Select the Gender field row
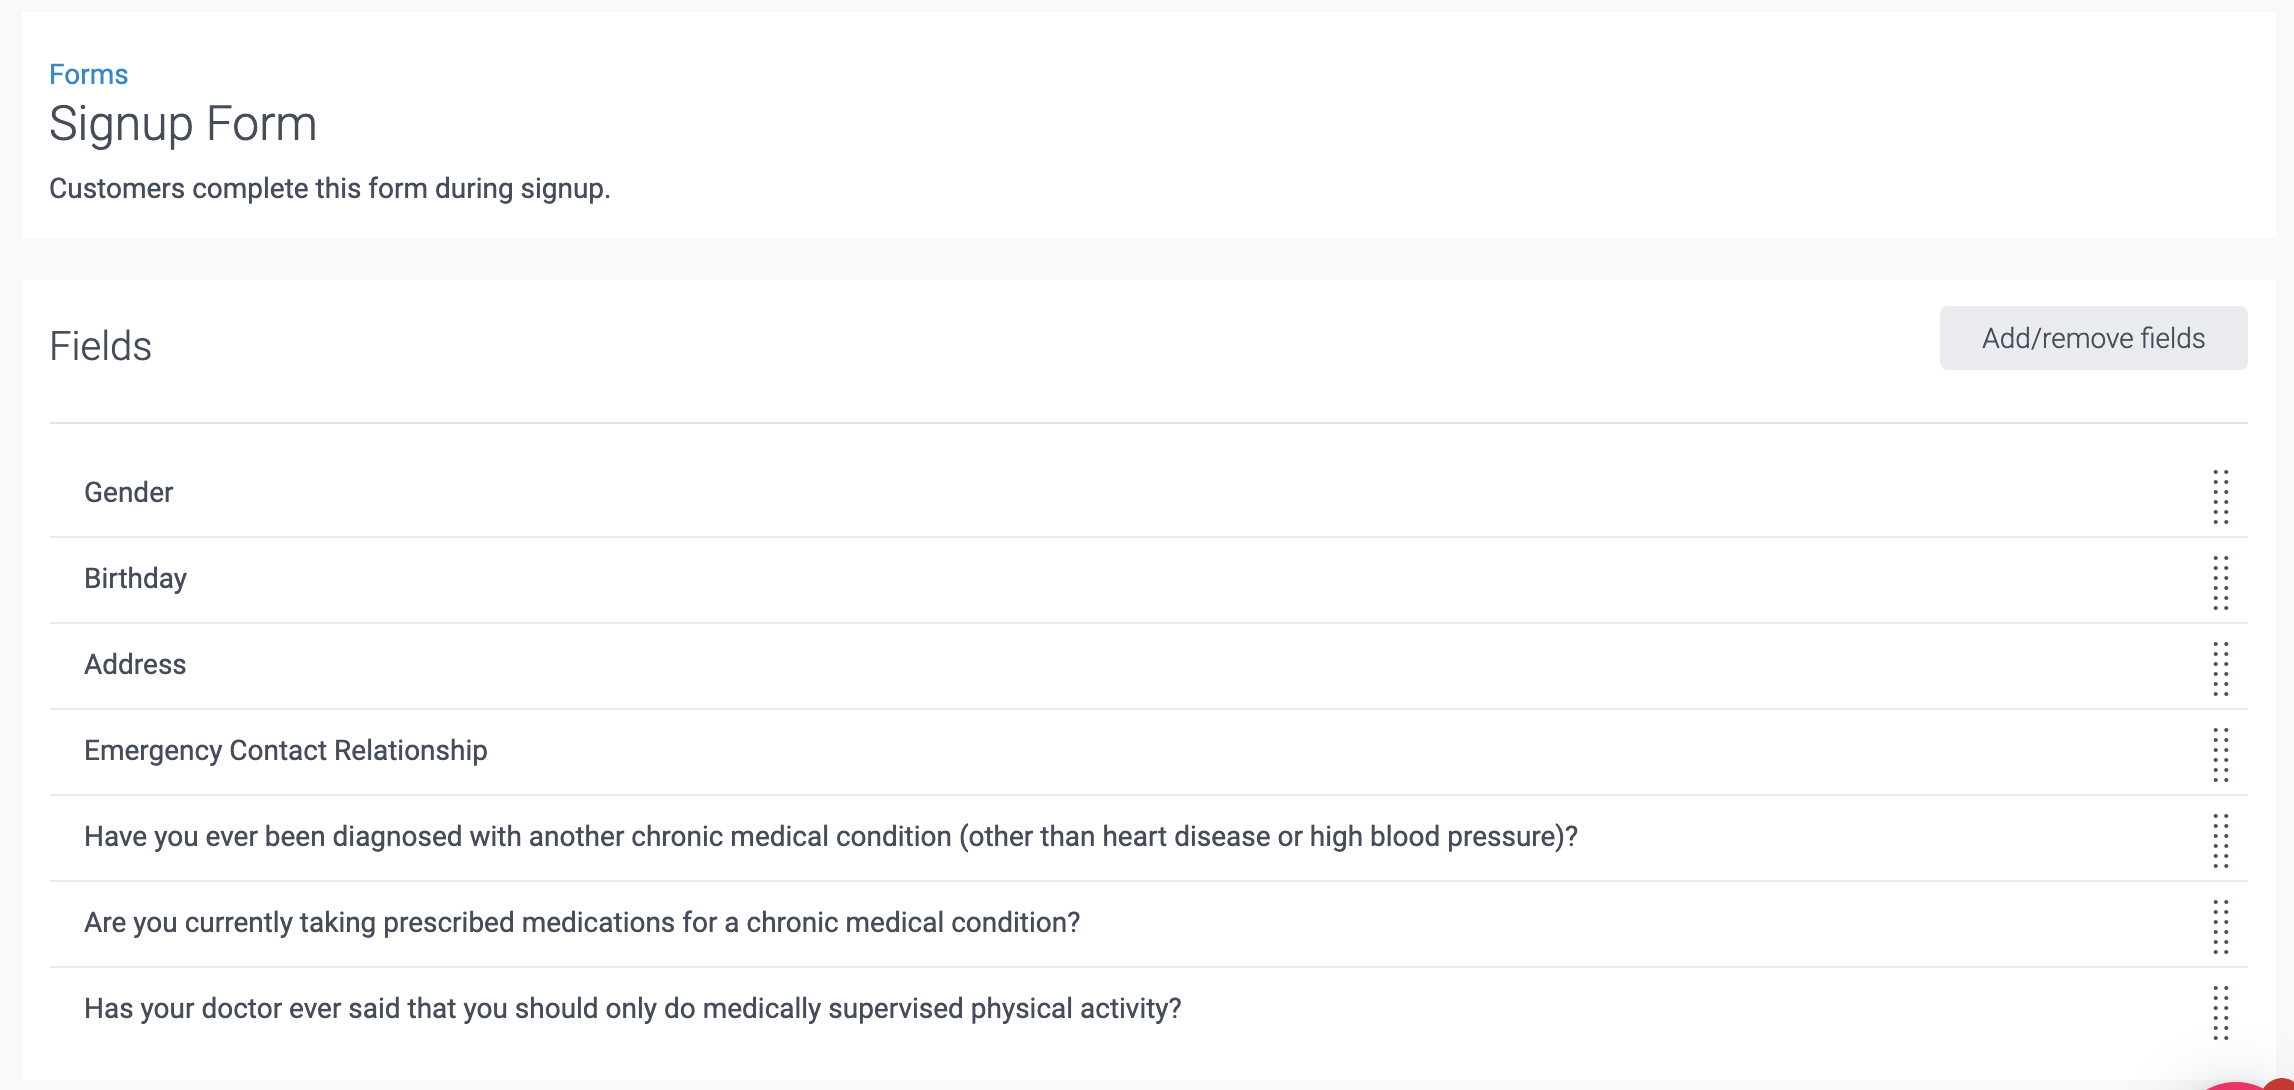Viewport: 2294px width, 1090px height. point(128,492)
